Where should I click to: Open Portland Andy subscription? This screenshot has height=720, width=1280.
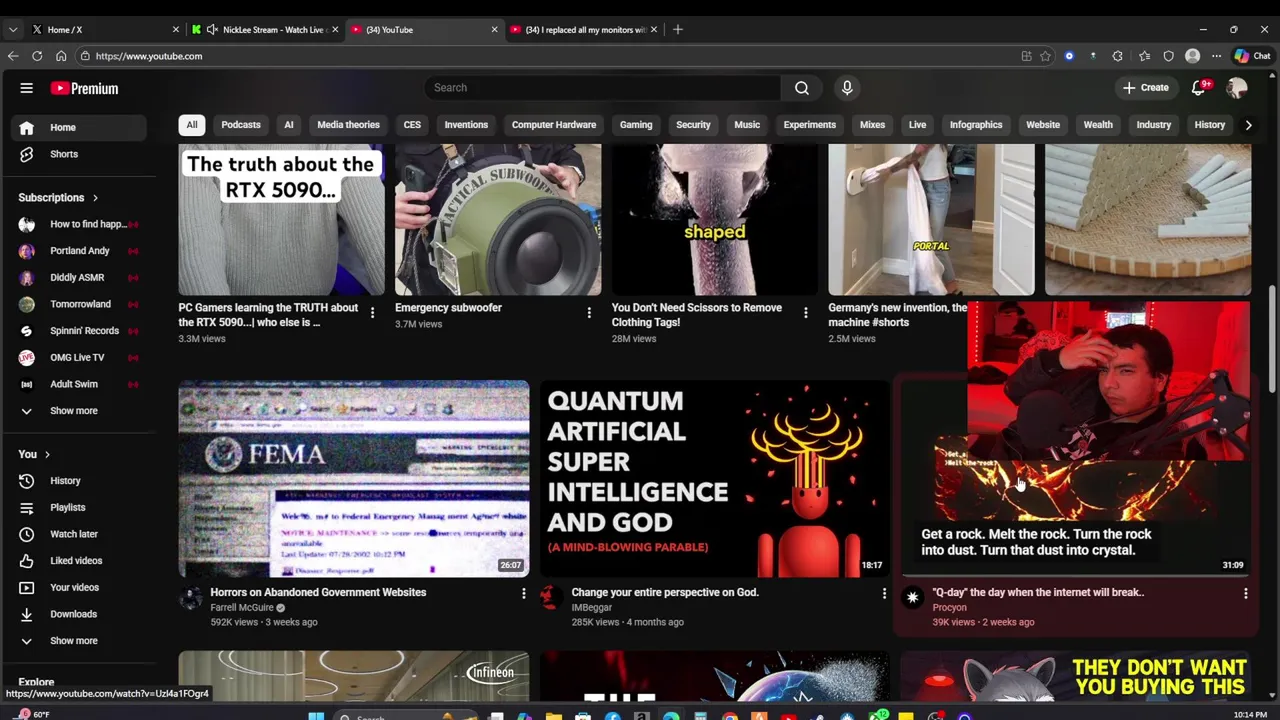tap(78, 251)
